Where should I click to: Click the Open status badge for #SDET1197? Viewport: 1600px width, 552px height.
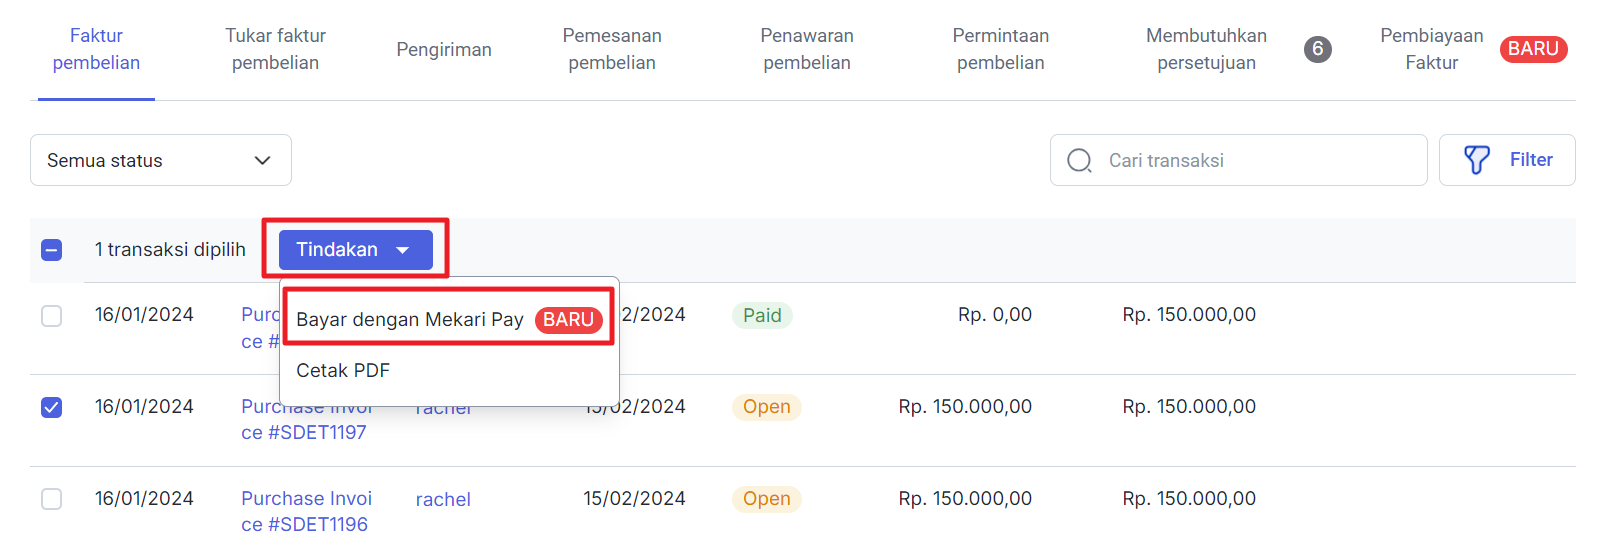pyautogui.click(x=767, y=407)
